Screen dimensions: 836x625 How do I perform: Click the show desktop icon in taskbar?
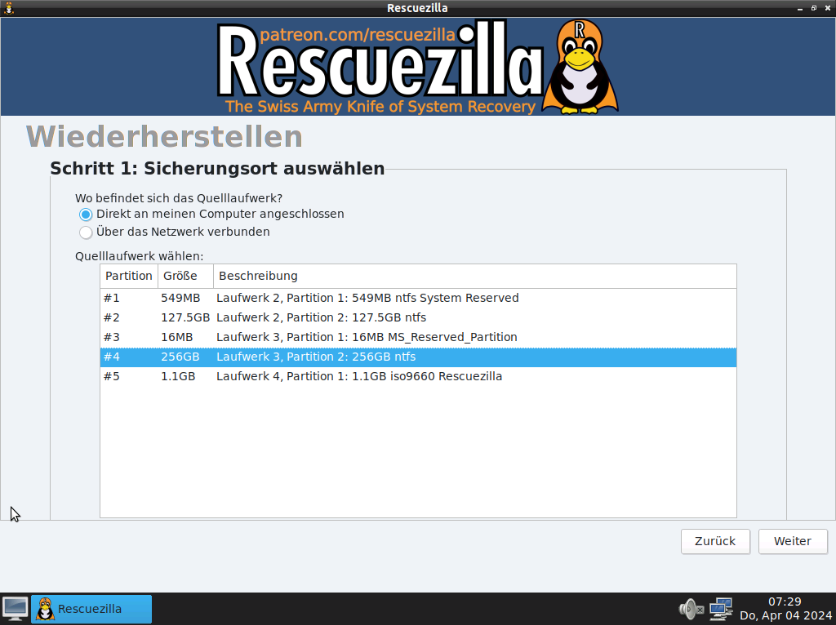[15, 608]
